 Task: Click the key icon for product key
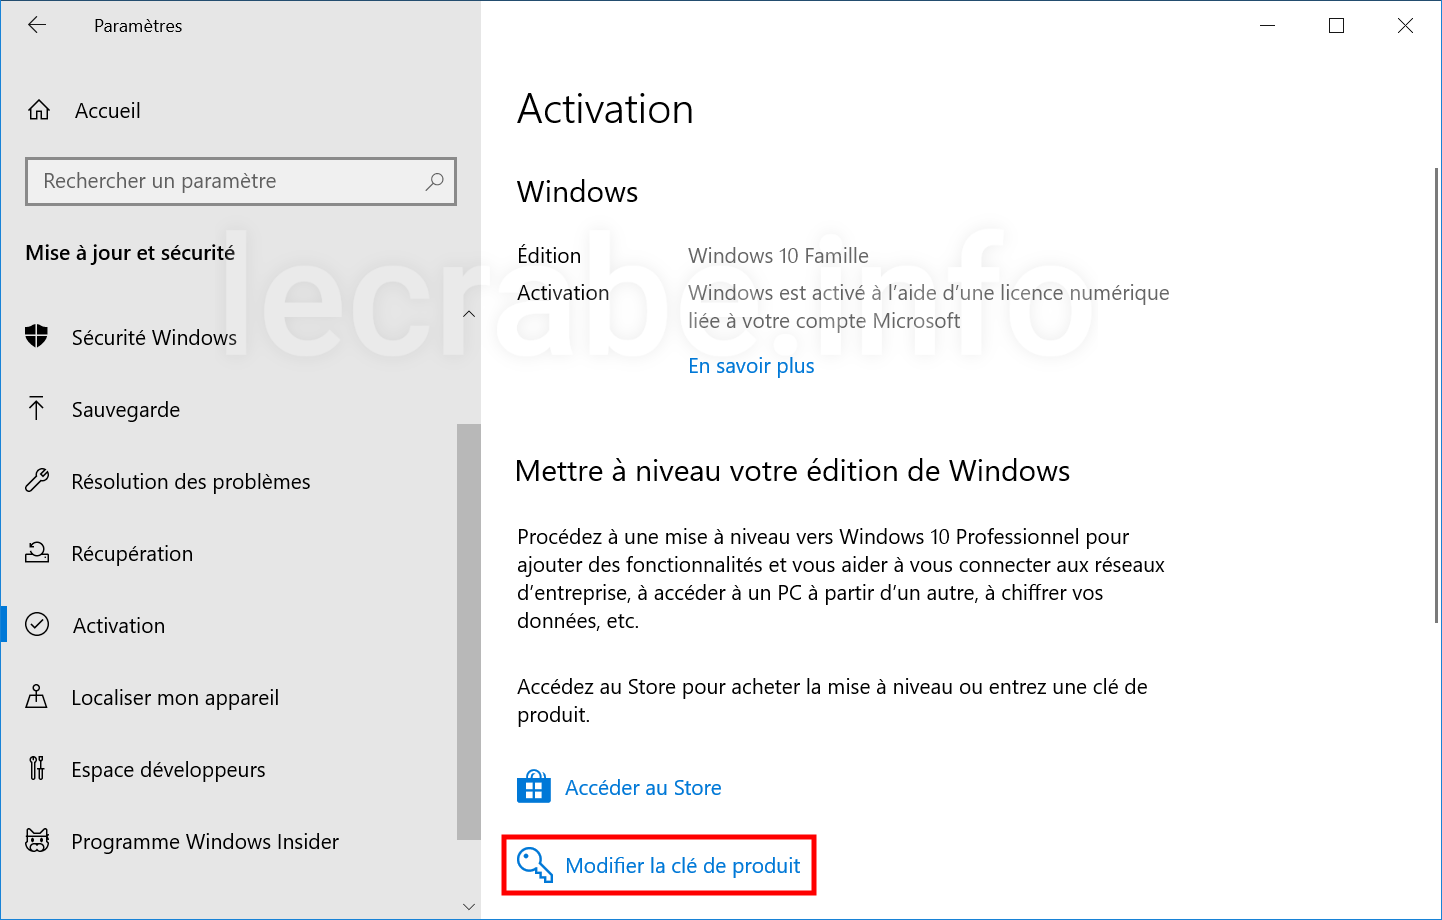[535, 865]
